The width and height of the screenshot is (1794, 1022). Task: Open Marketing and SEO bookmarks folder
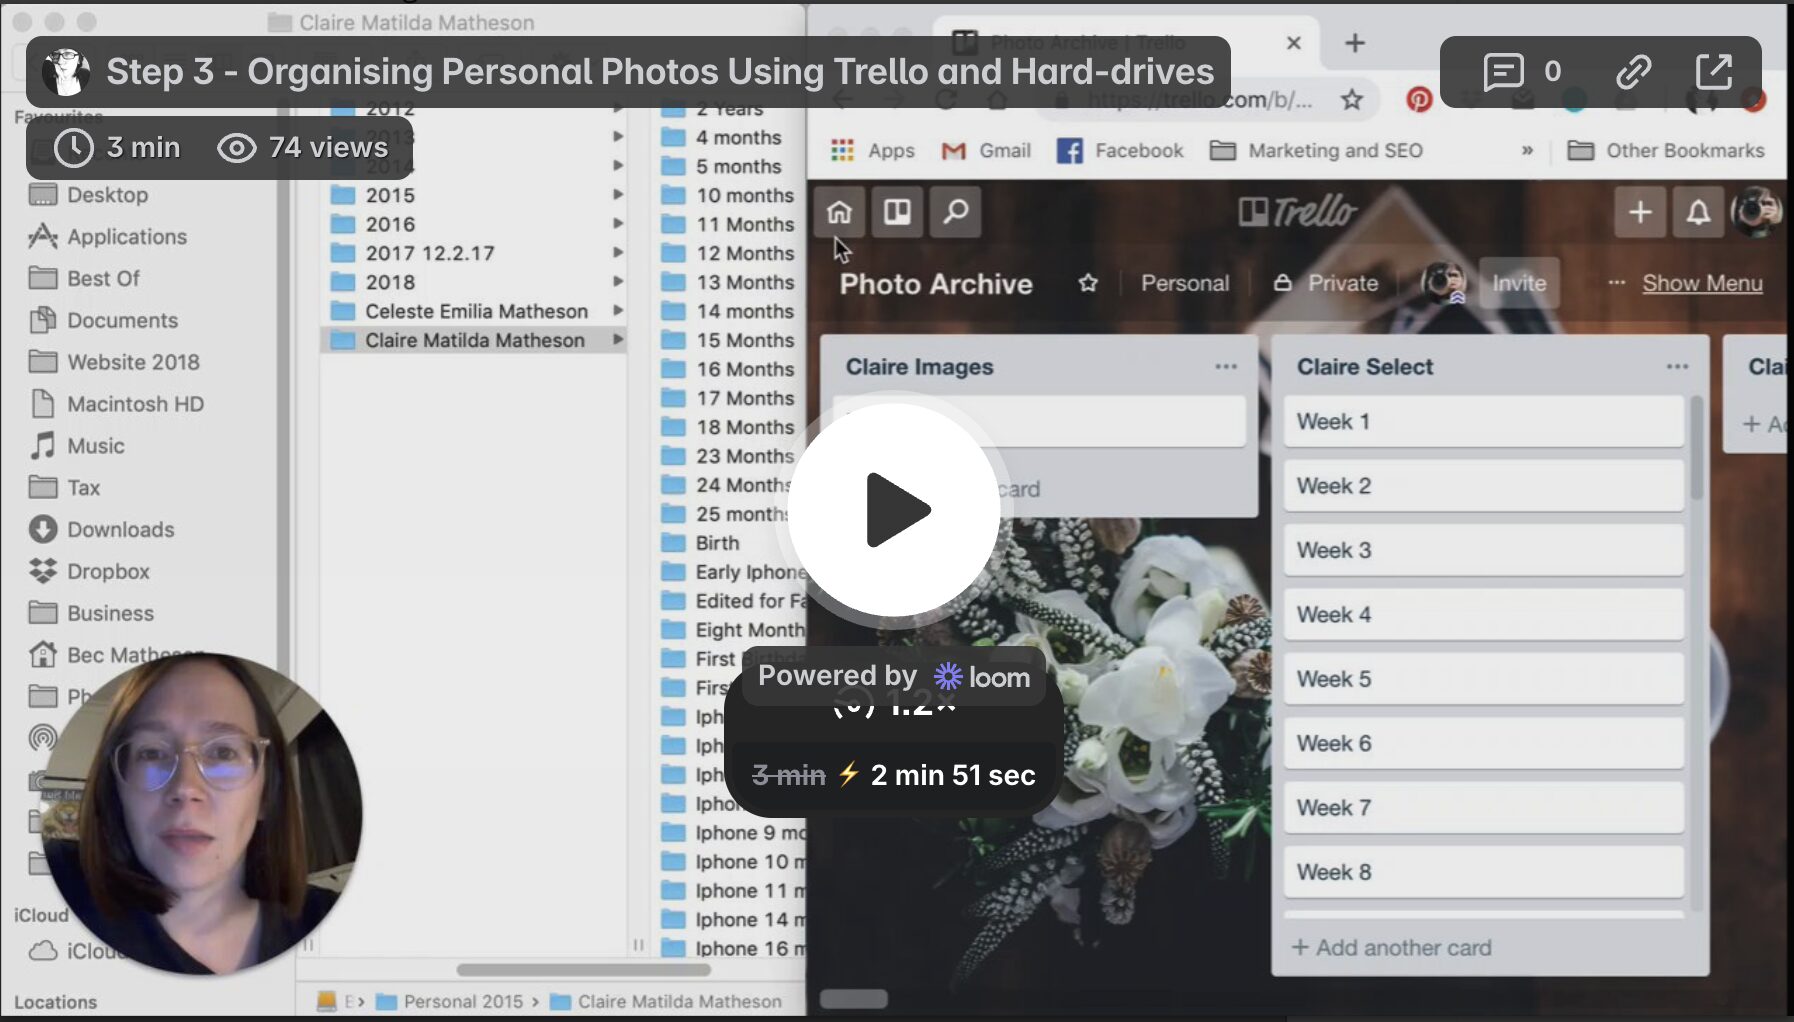pos(1316,150)
